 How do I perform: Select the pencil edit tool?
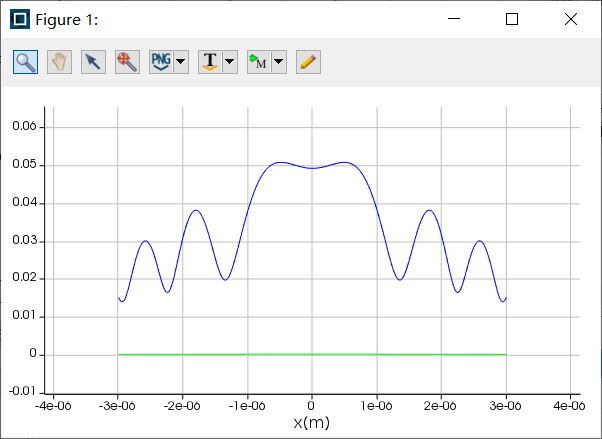(x=308, y=62)
